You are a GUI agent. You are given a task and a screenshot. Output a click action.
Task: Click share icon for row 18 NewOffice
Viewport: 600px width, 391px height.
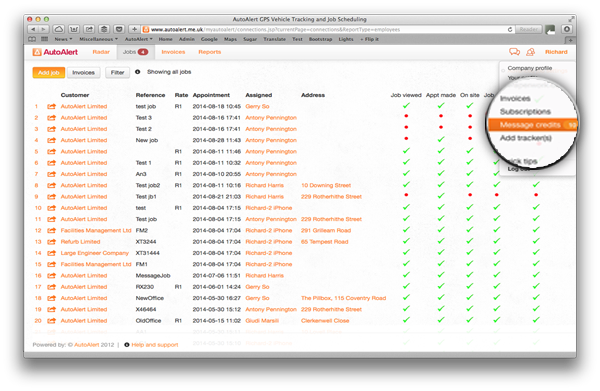coord(51,298)
